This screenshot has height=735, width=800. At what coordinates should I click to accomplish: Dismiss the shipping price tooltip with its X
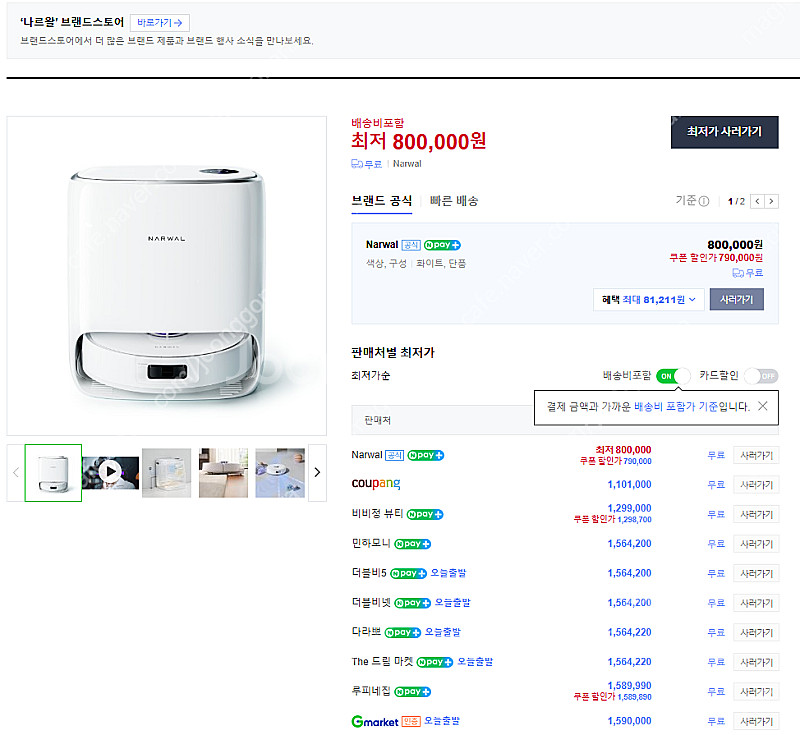pos(761,407)
